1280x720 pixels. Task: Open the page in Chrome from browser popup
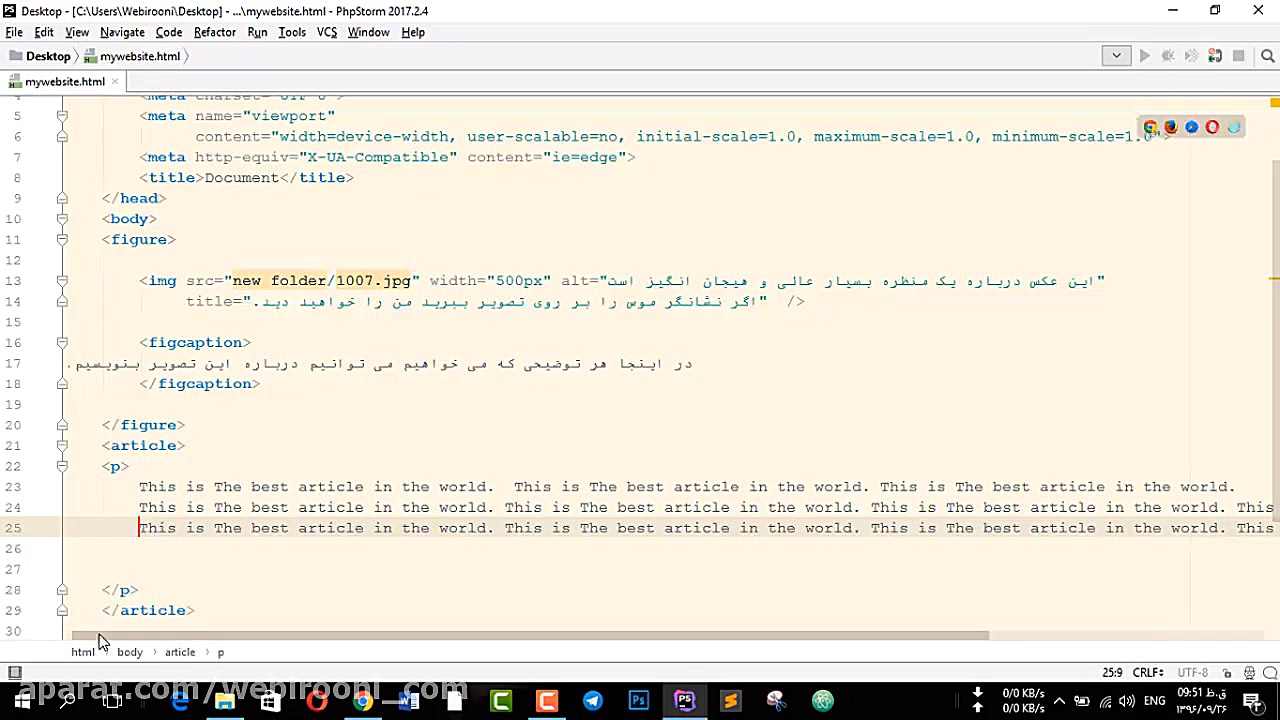(x=1151, y=127)
